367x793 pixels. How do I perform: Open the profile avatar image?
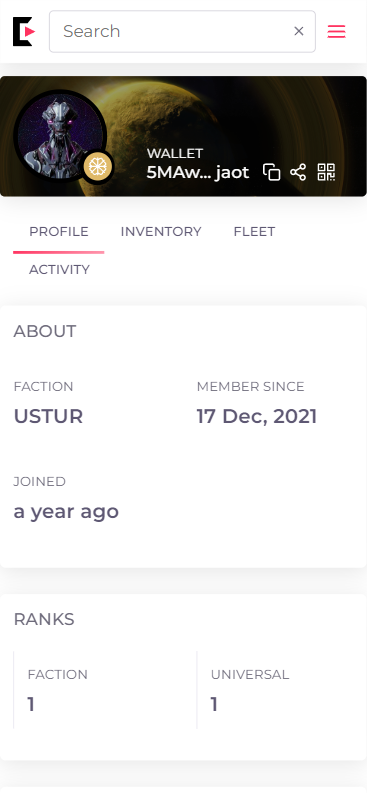(x=60, y=138)
